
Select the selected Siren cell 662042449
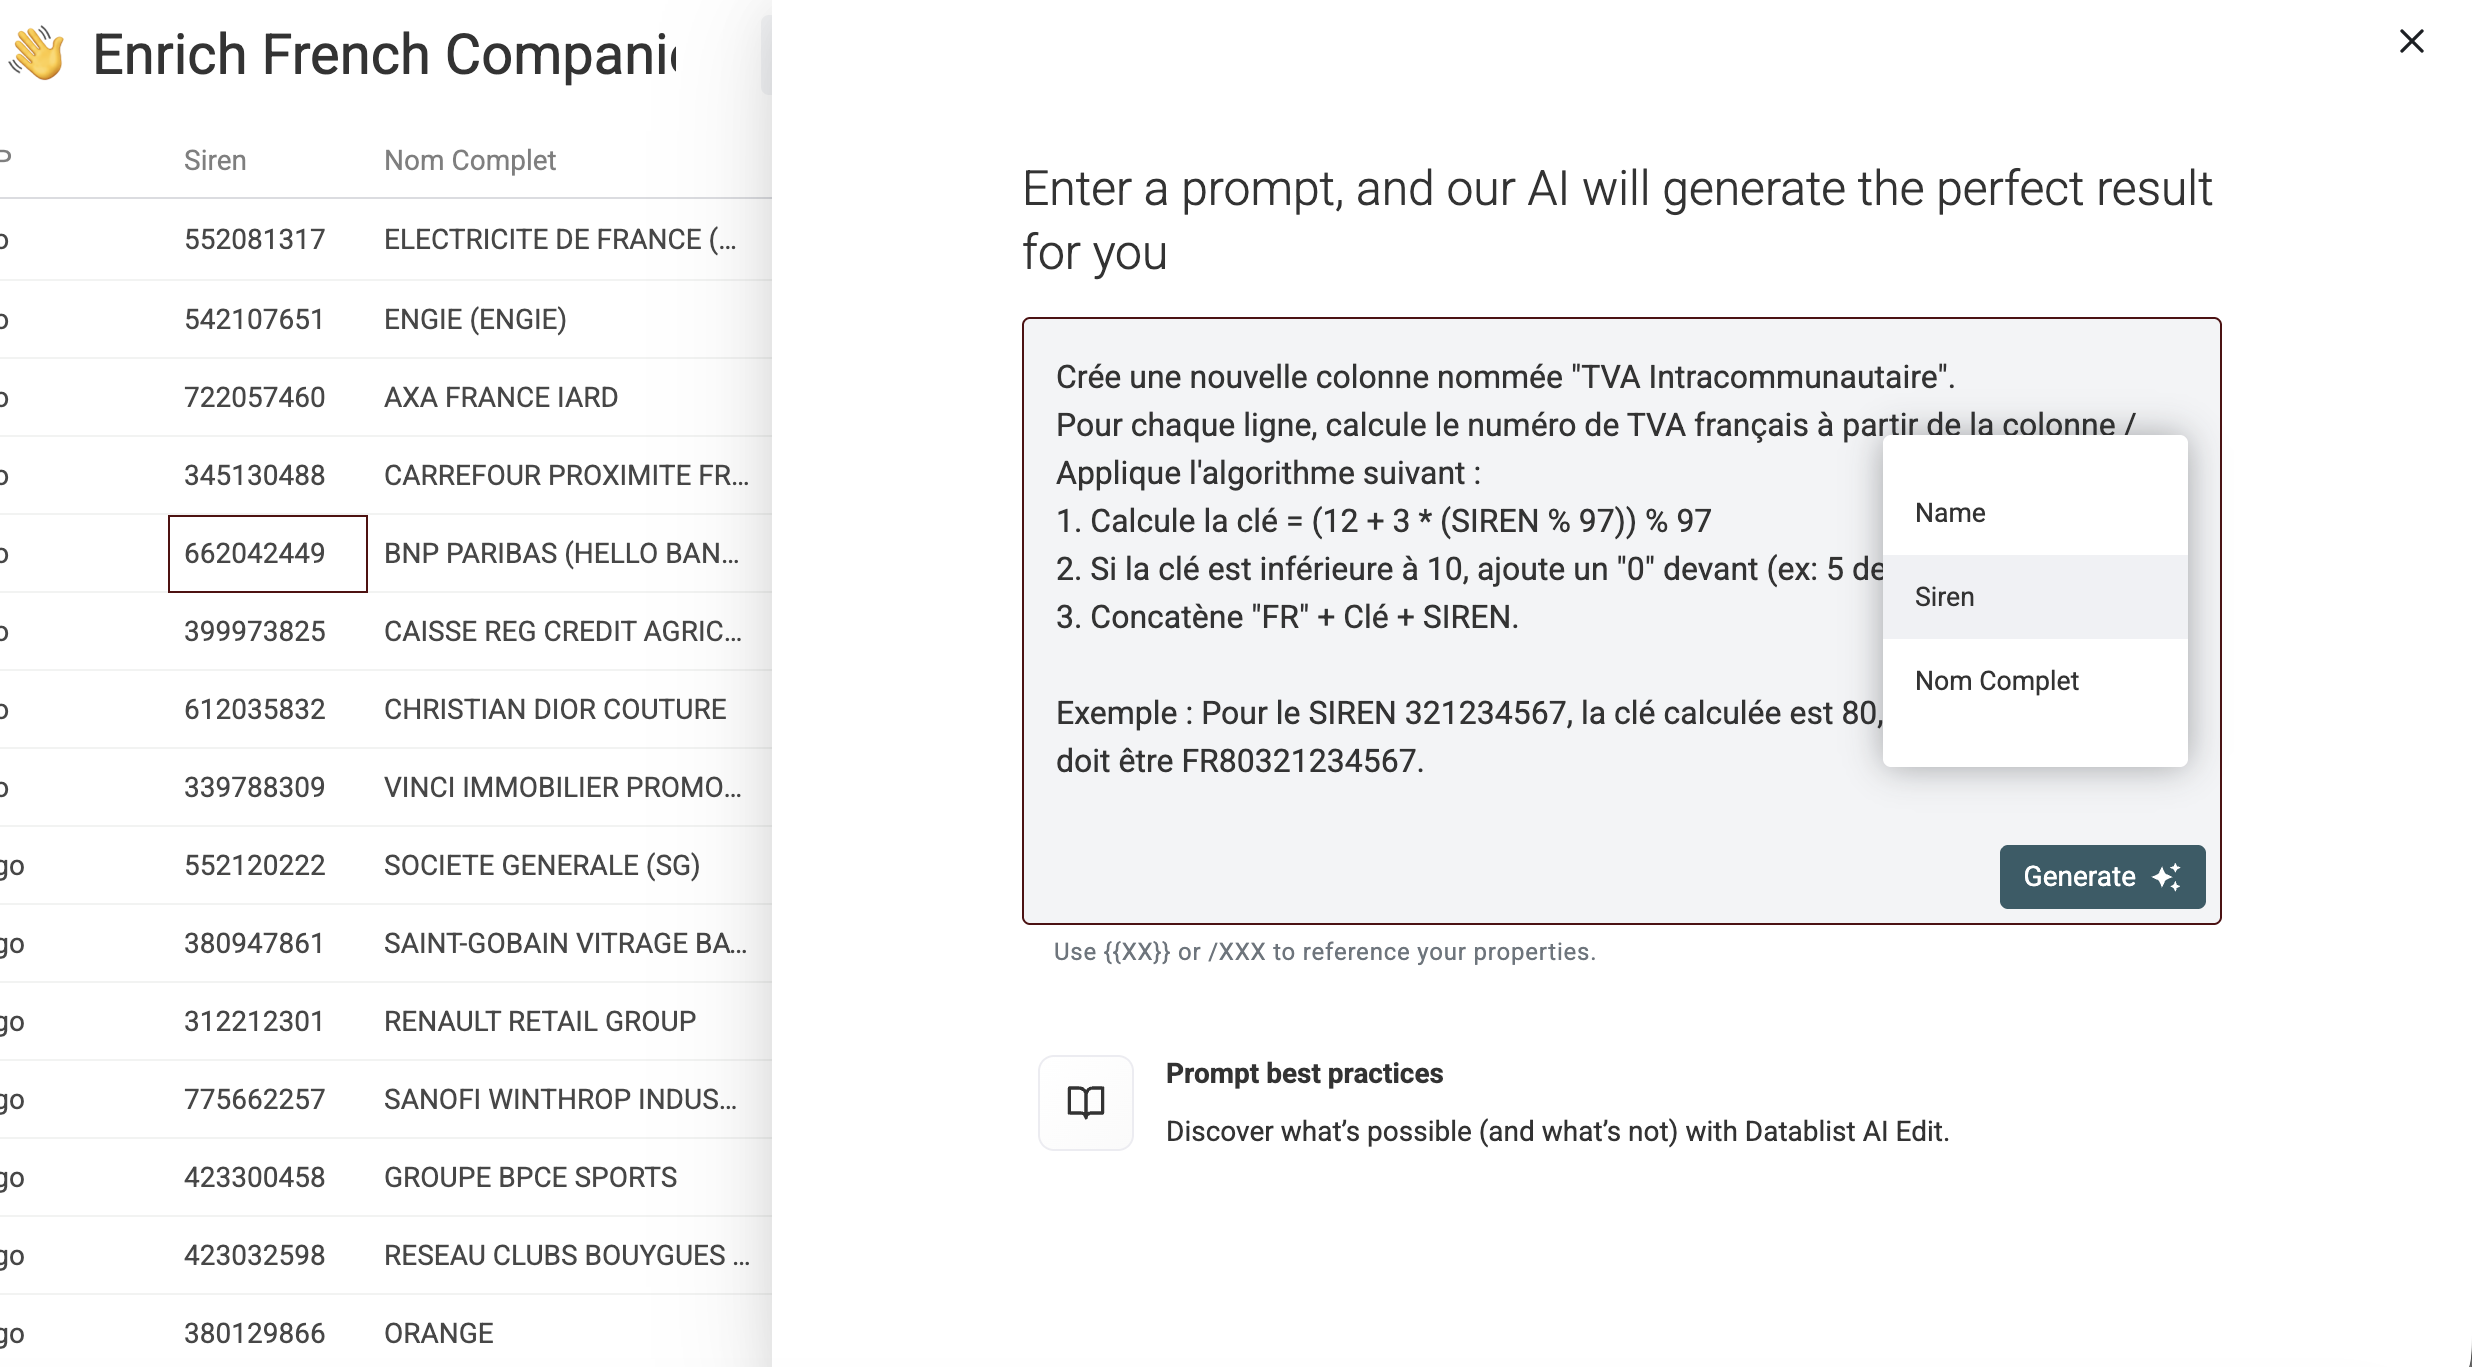click(267, 554)
